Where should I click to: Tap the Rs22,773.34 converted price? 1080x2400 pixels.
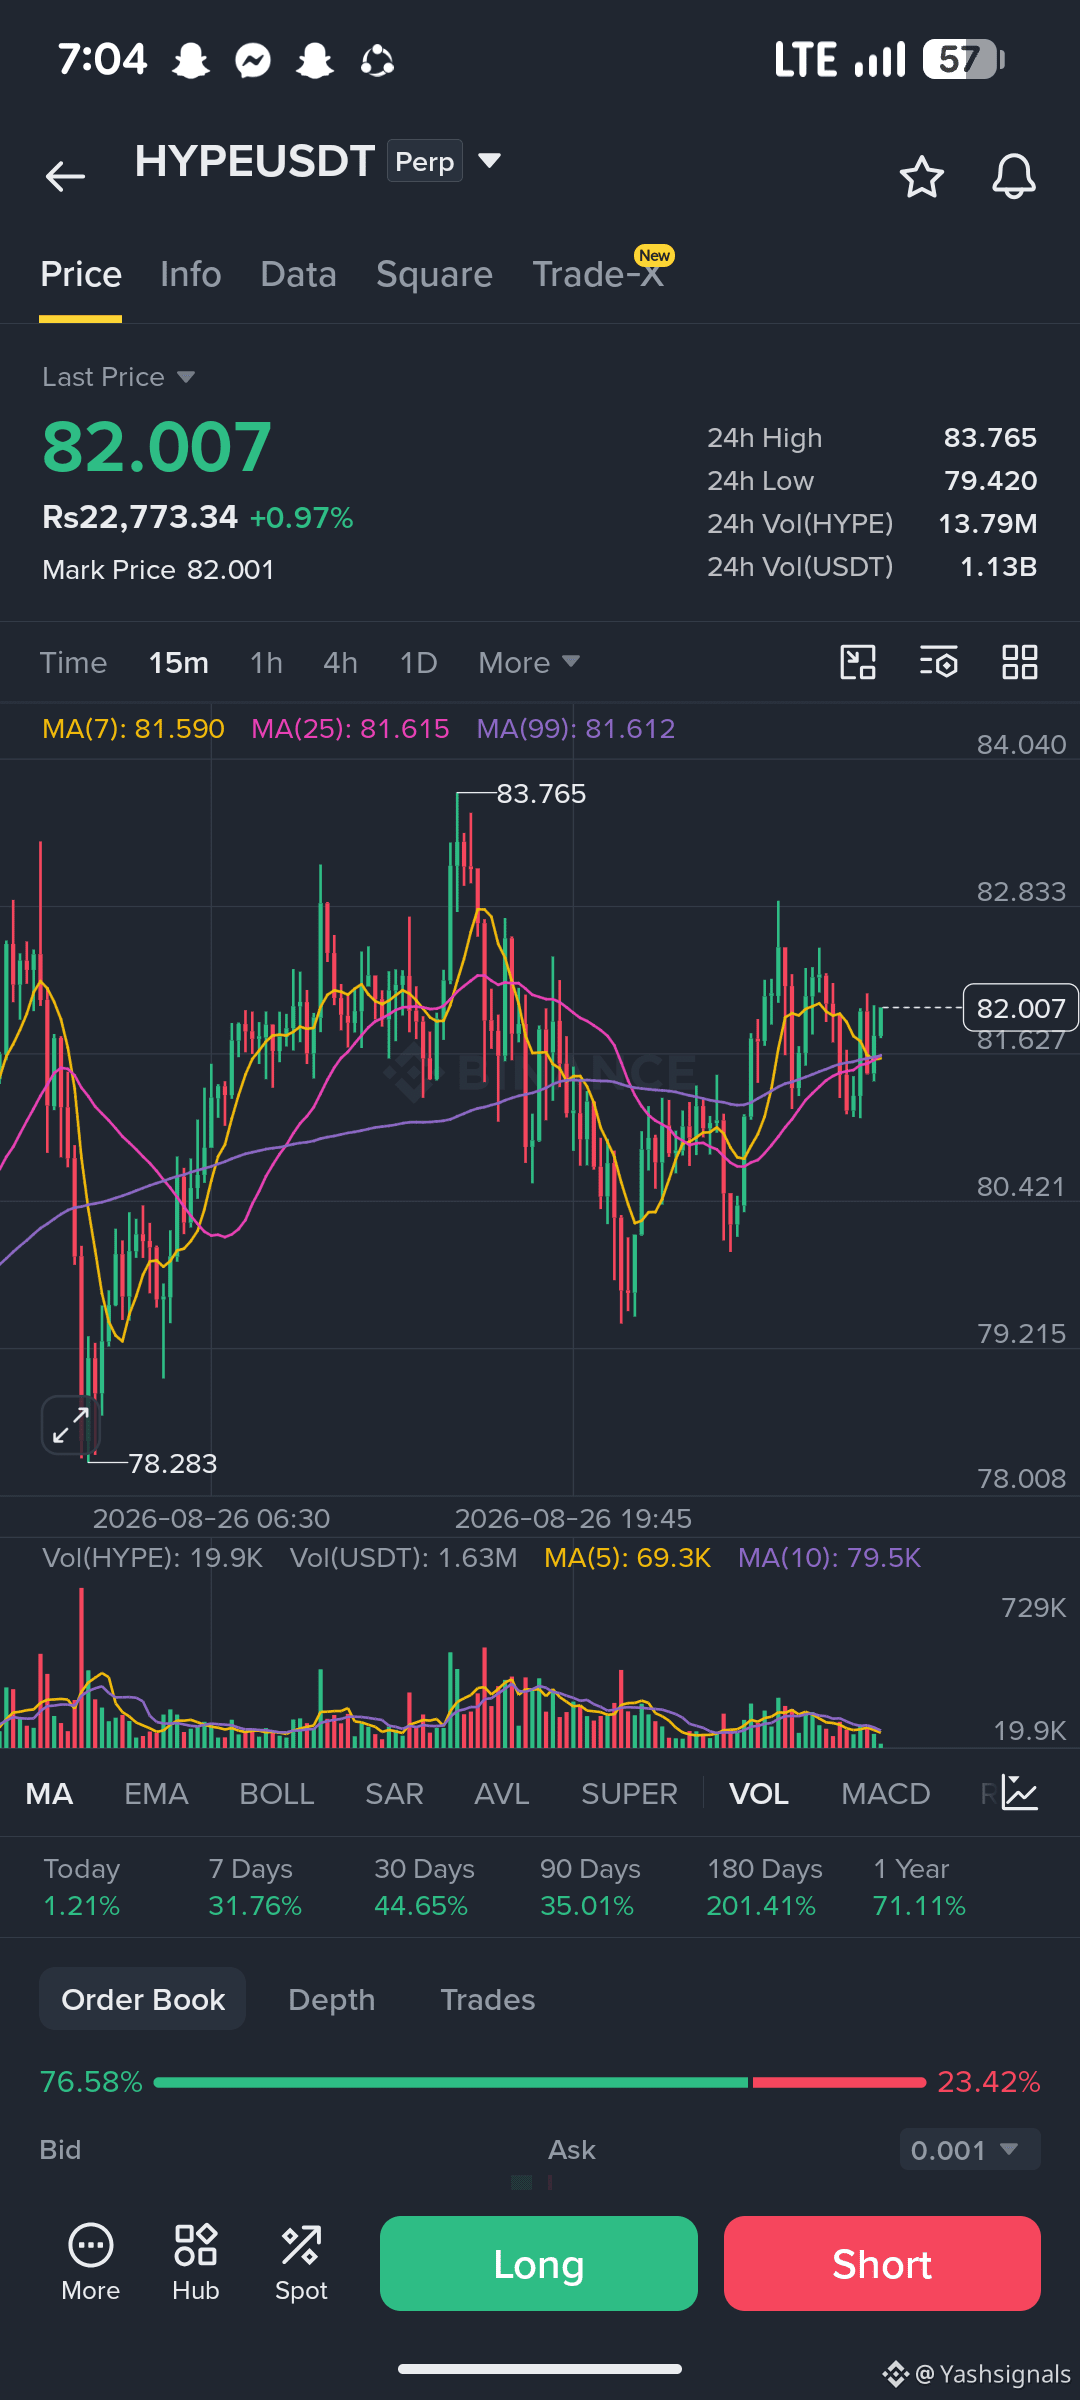tap(140, 517)
